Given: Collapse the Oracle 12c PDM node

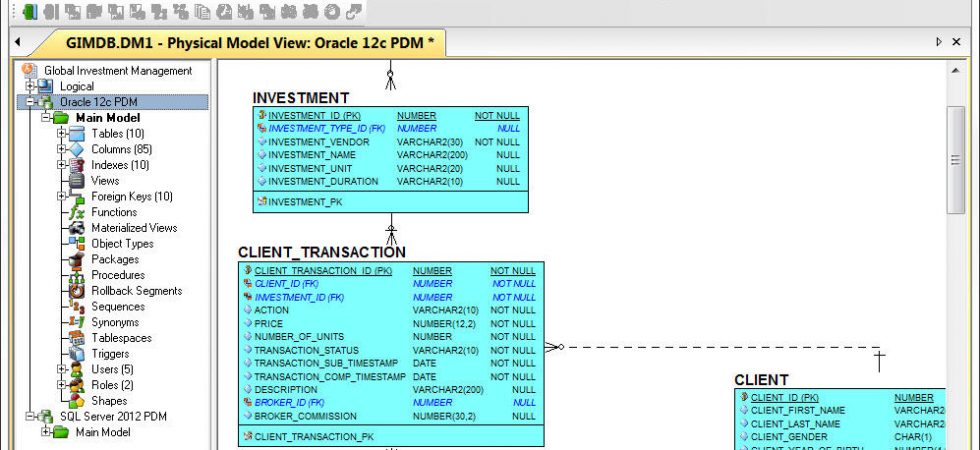Looking at the screenshot, I should pos(30,102).
